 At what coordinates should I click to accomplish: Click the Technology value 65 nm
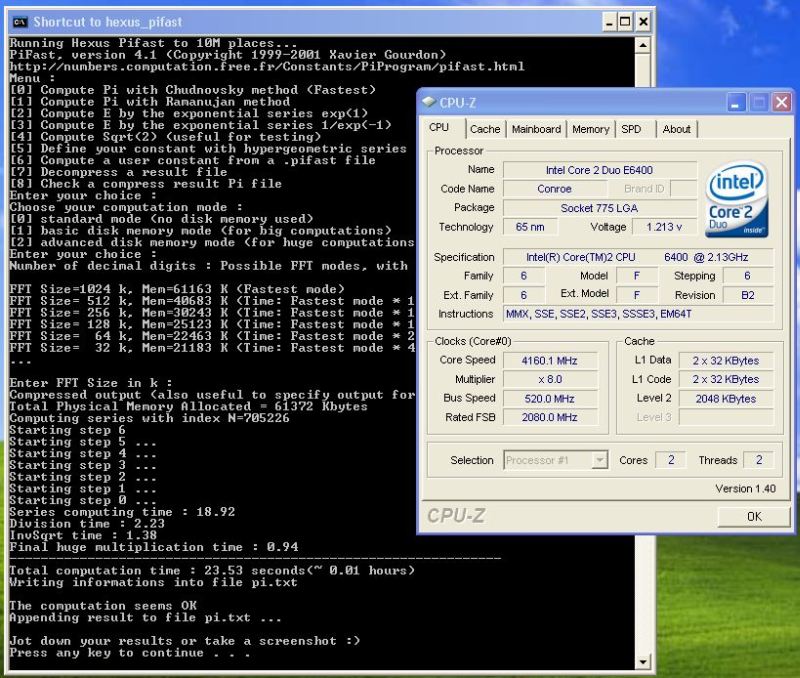530,227
